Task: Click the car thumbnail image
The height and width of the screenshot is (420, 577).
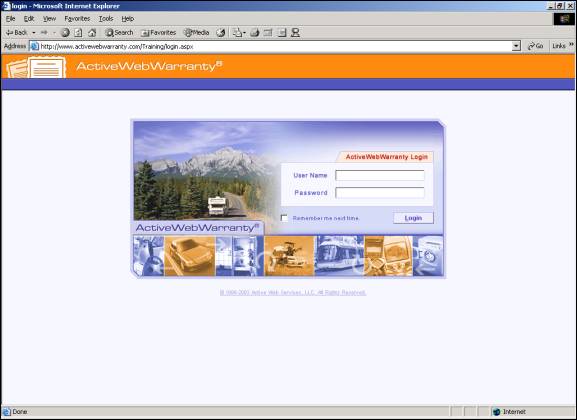Action: (190, 256)
